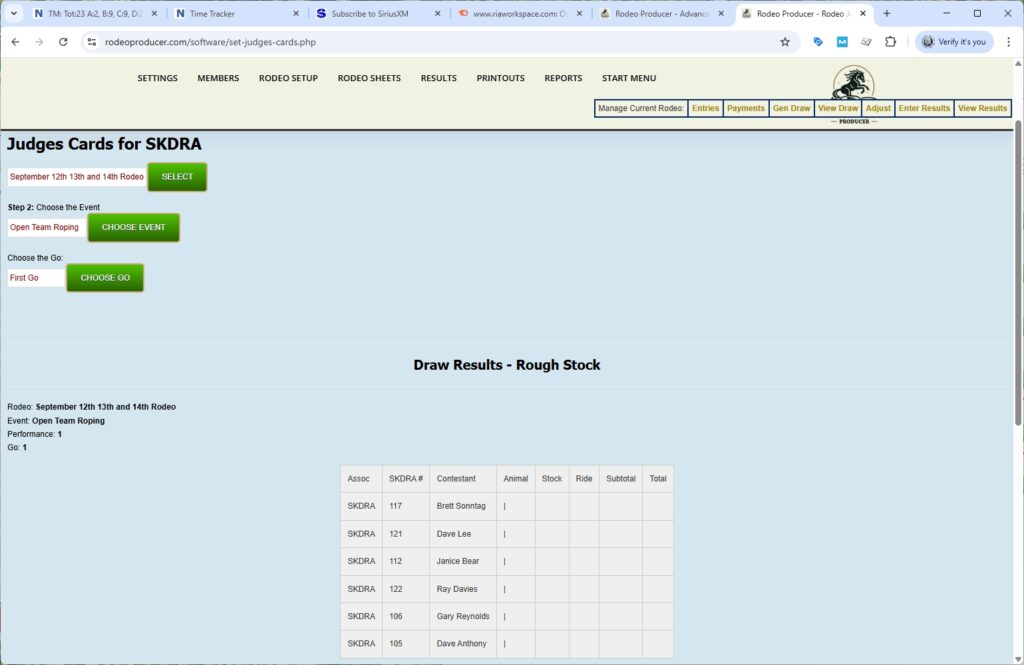Click the Enter Results link
Screen dimensions: 1024x665
(924, 108)
